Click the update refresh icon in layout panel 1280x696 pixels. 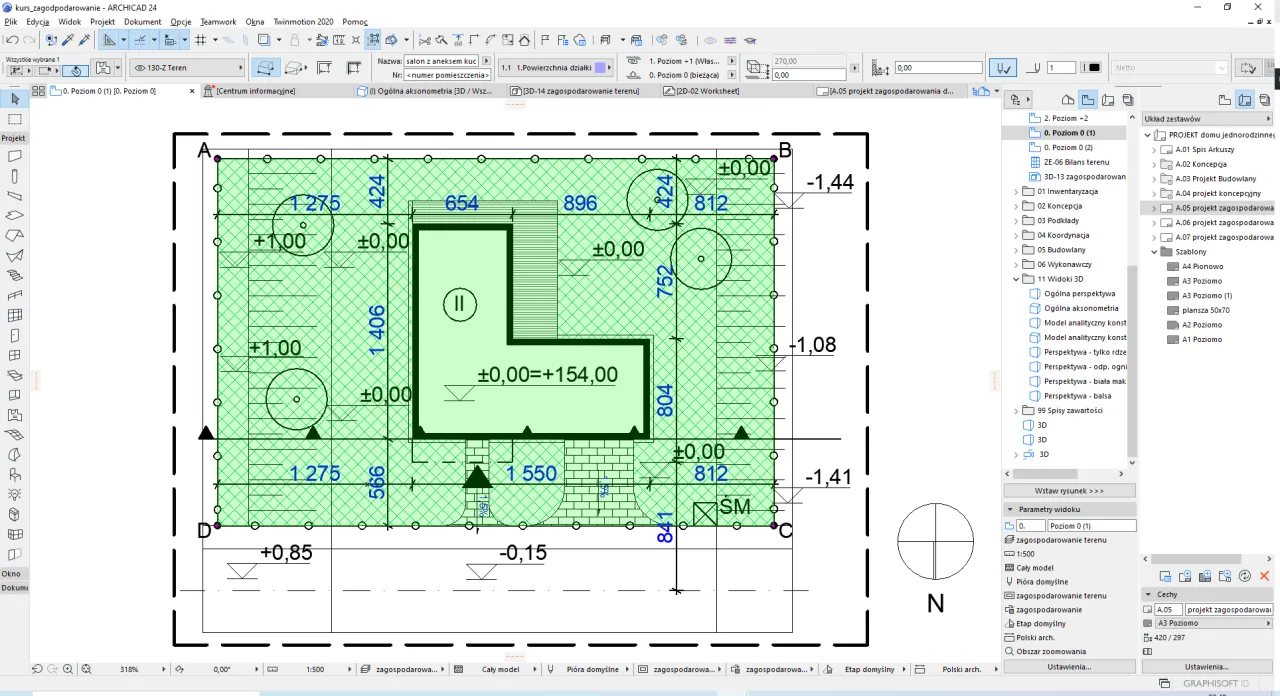click(x=1245, y=576)
